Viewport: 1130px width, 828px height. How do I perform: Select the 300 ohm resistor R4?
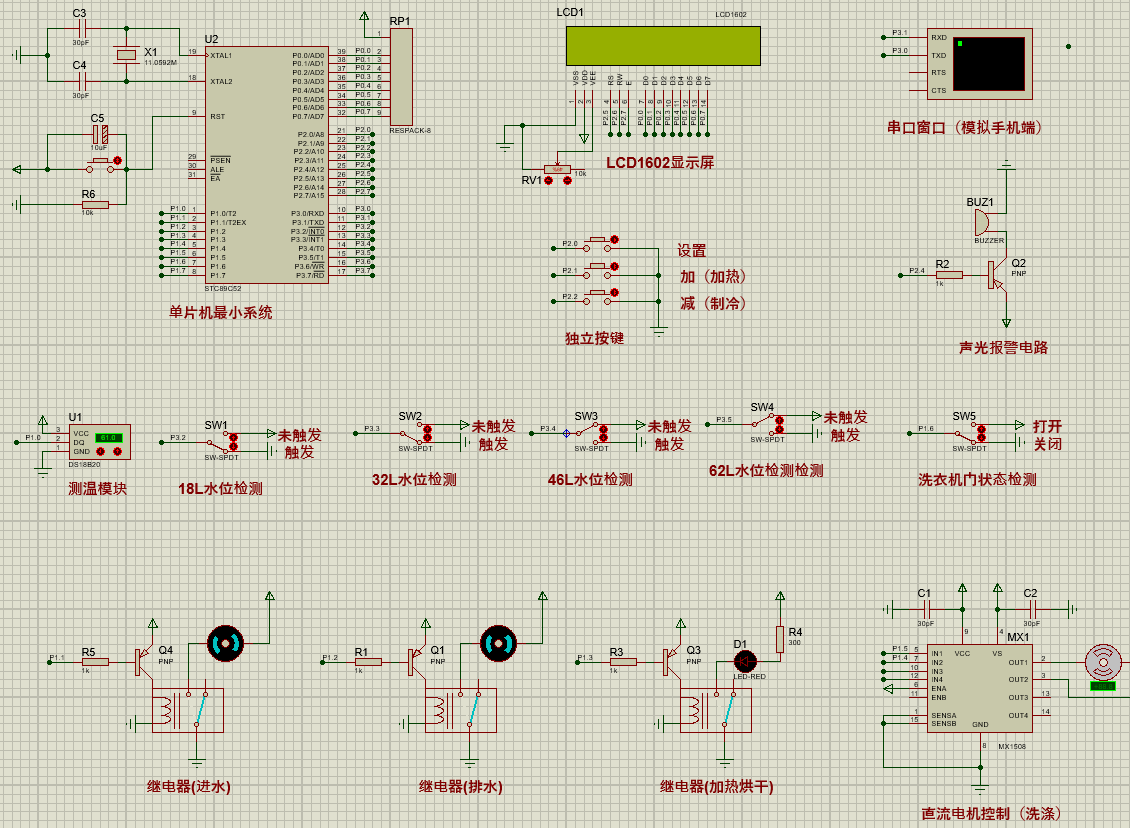coord(780,639)
